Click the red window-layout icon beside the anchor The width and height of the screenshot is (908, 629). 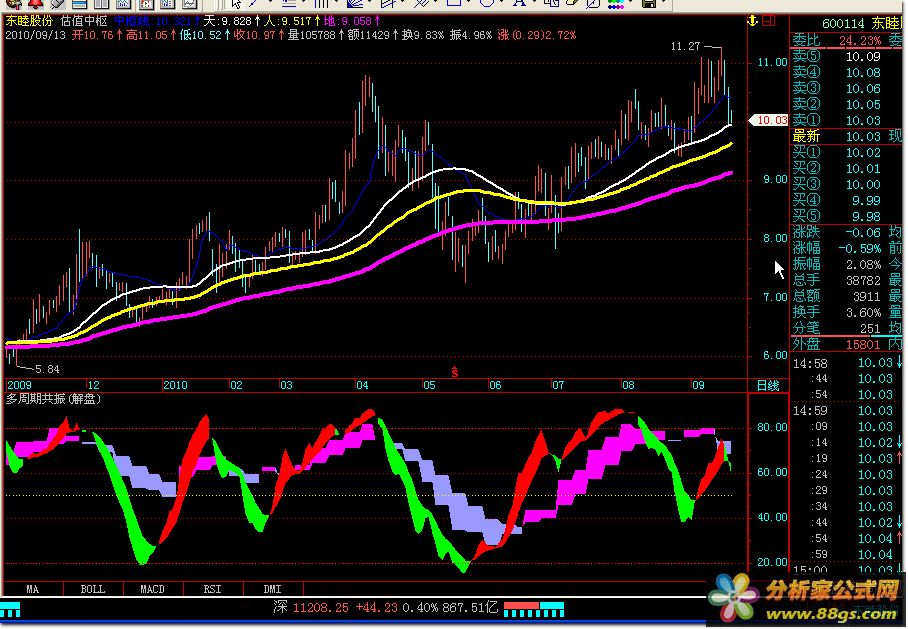point(768,21)
